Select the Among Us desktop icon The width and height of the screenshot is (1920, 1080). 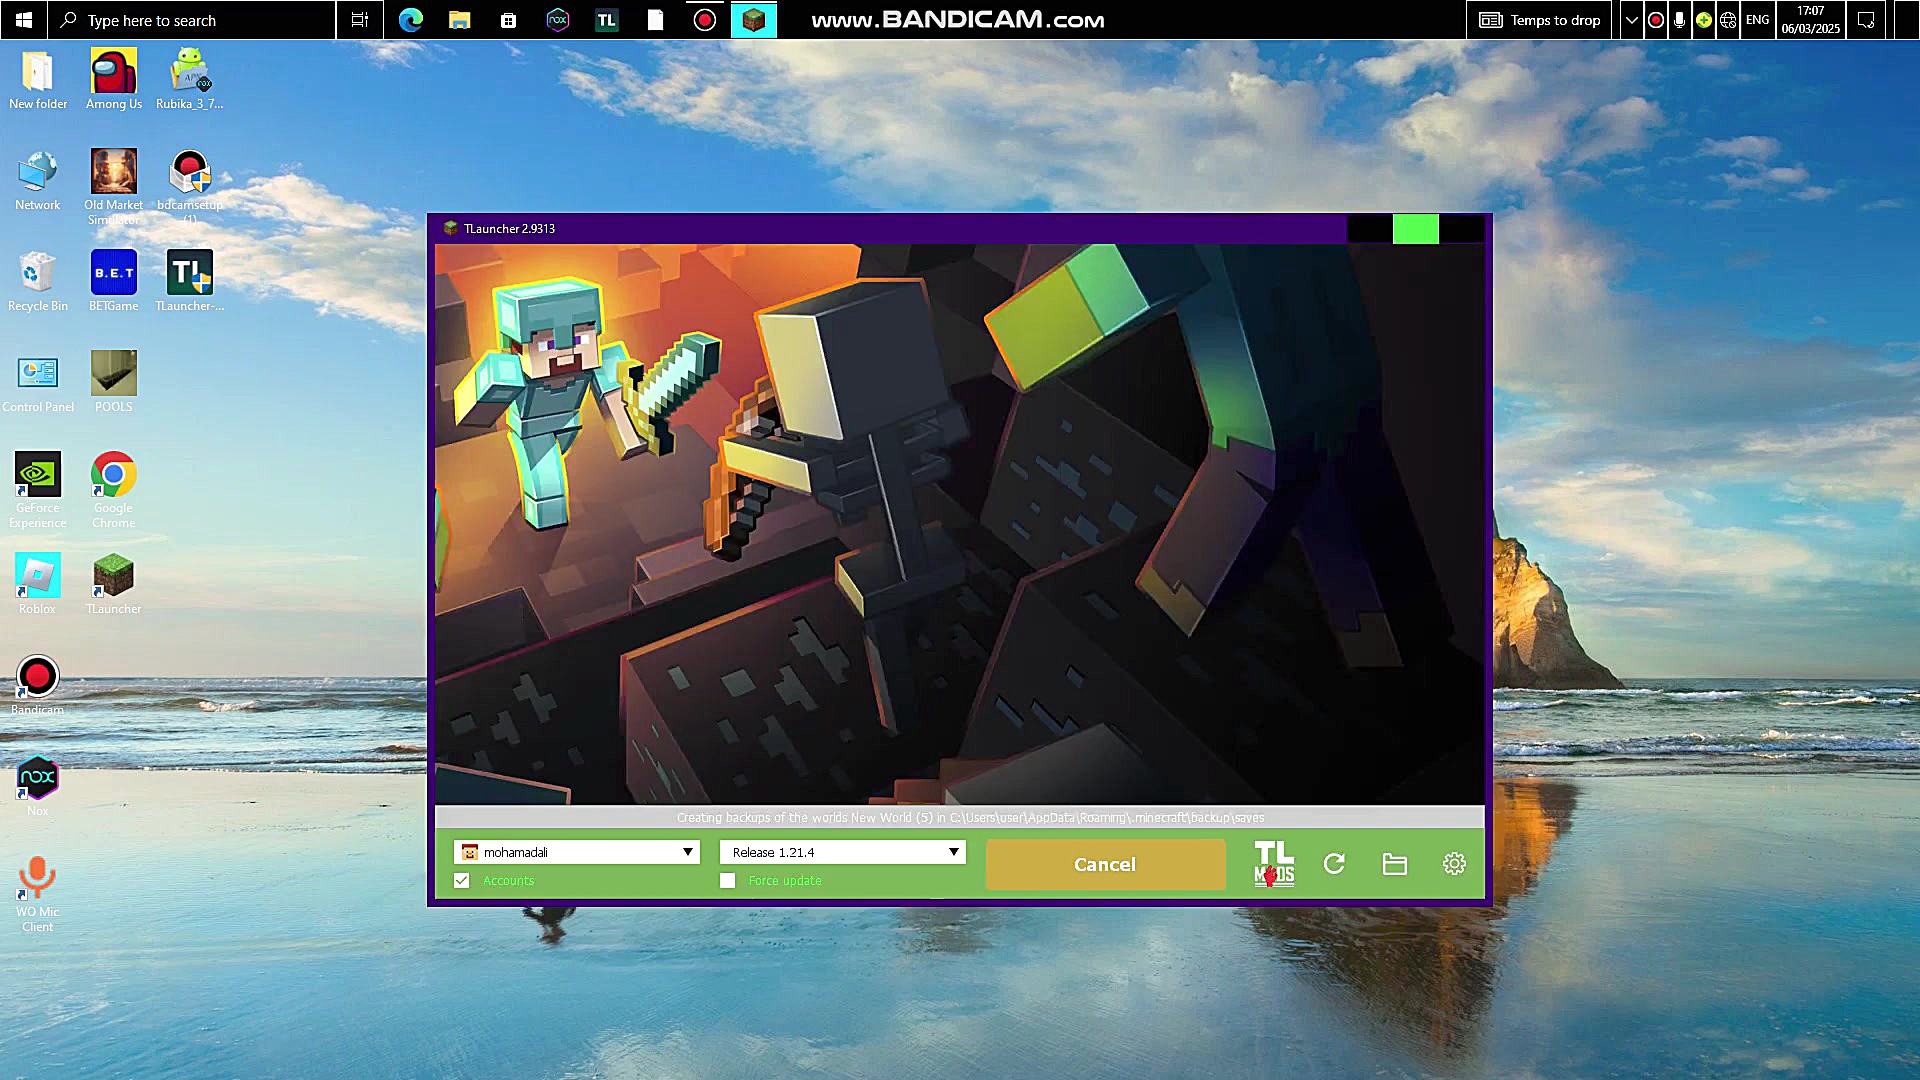click(x=114, y=80)
